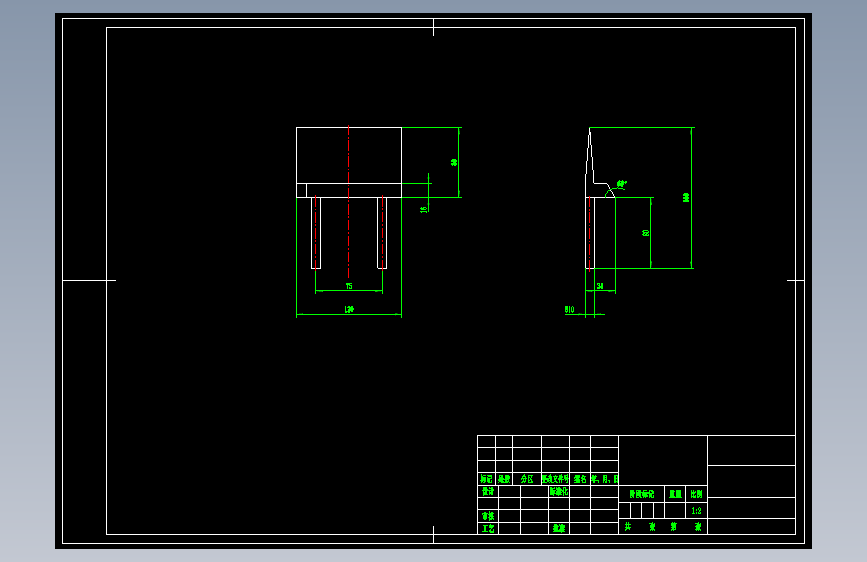Screen dimensions: 867x562
Task: Click the 标记 header cell in title block
Action: point(487,479)
